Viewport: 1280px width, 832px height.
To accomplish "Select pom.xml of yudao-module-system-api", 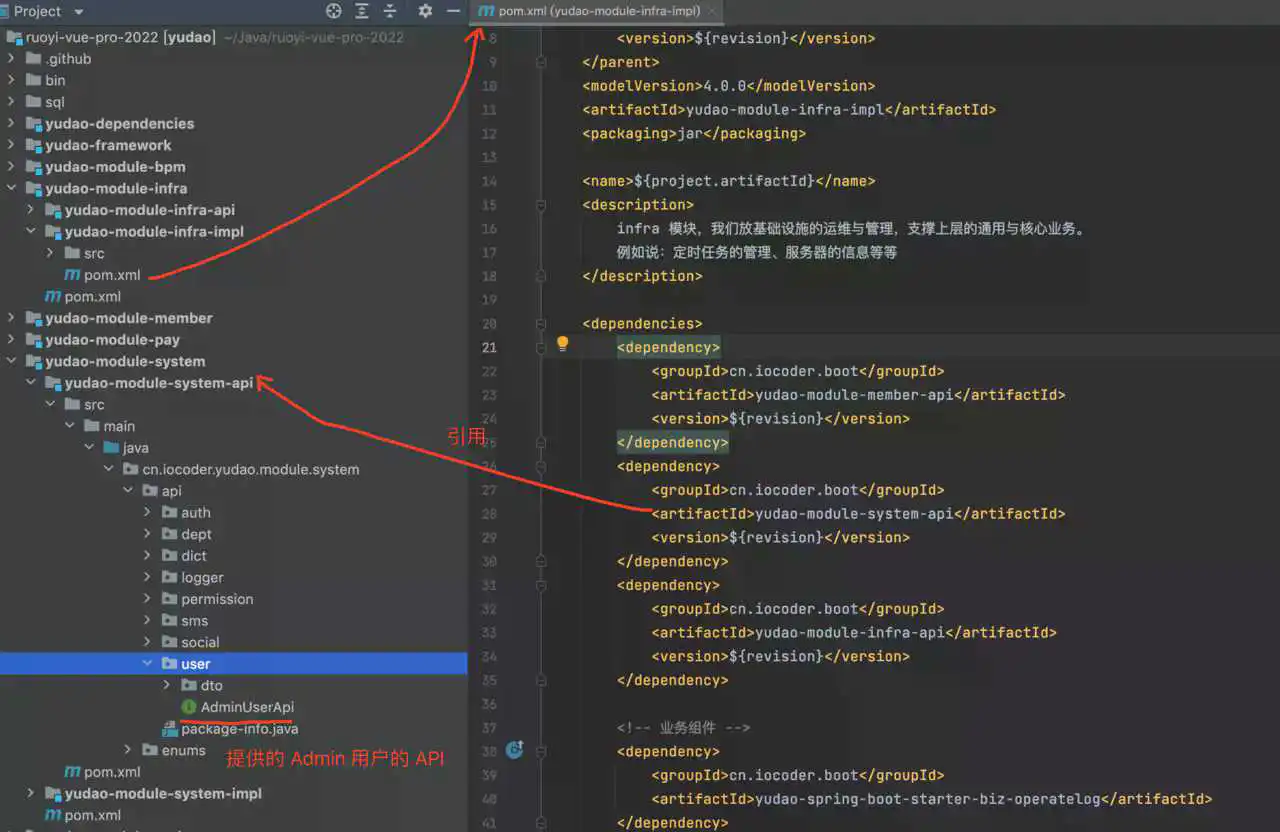I will coord(234,772).
